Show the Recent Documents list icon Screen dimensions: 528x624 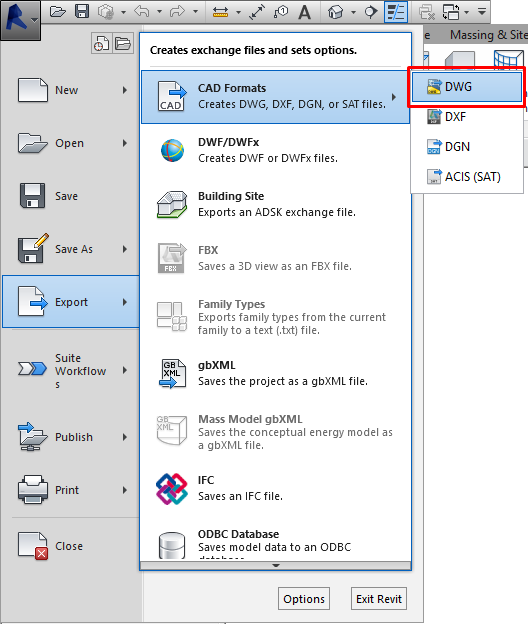point(101,43)
